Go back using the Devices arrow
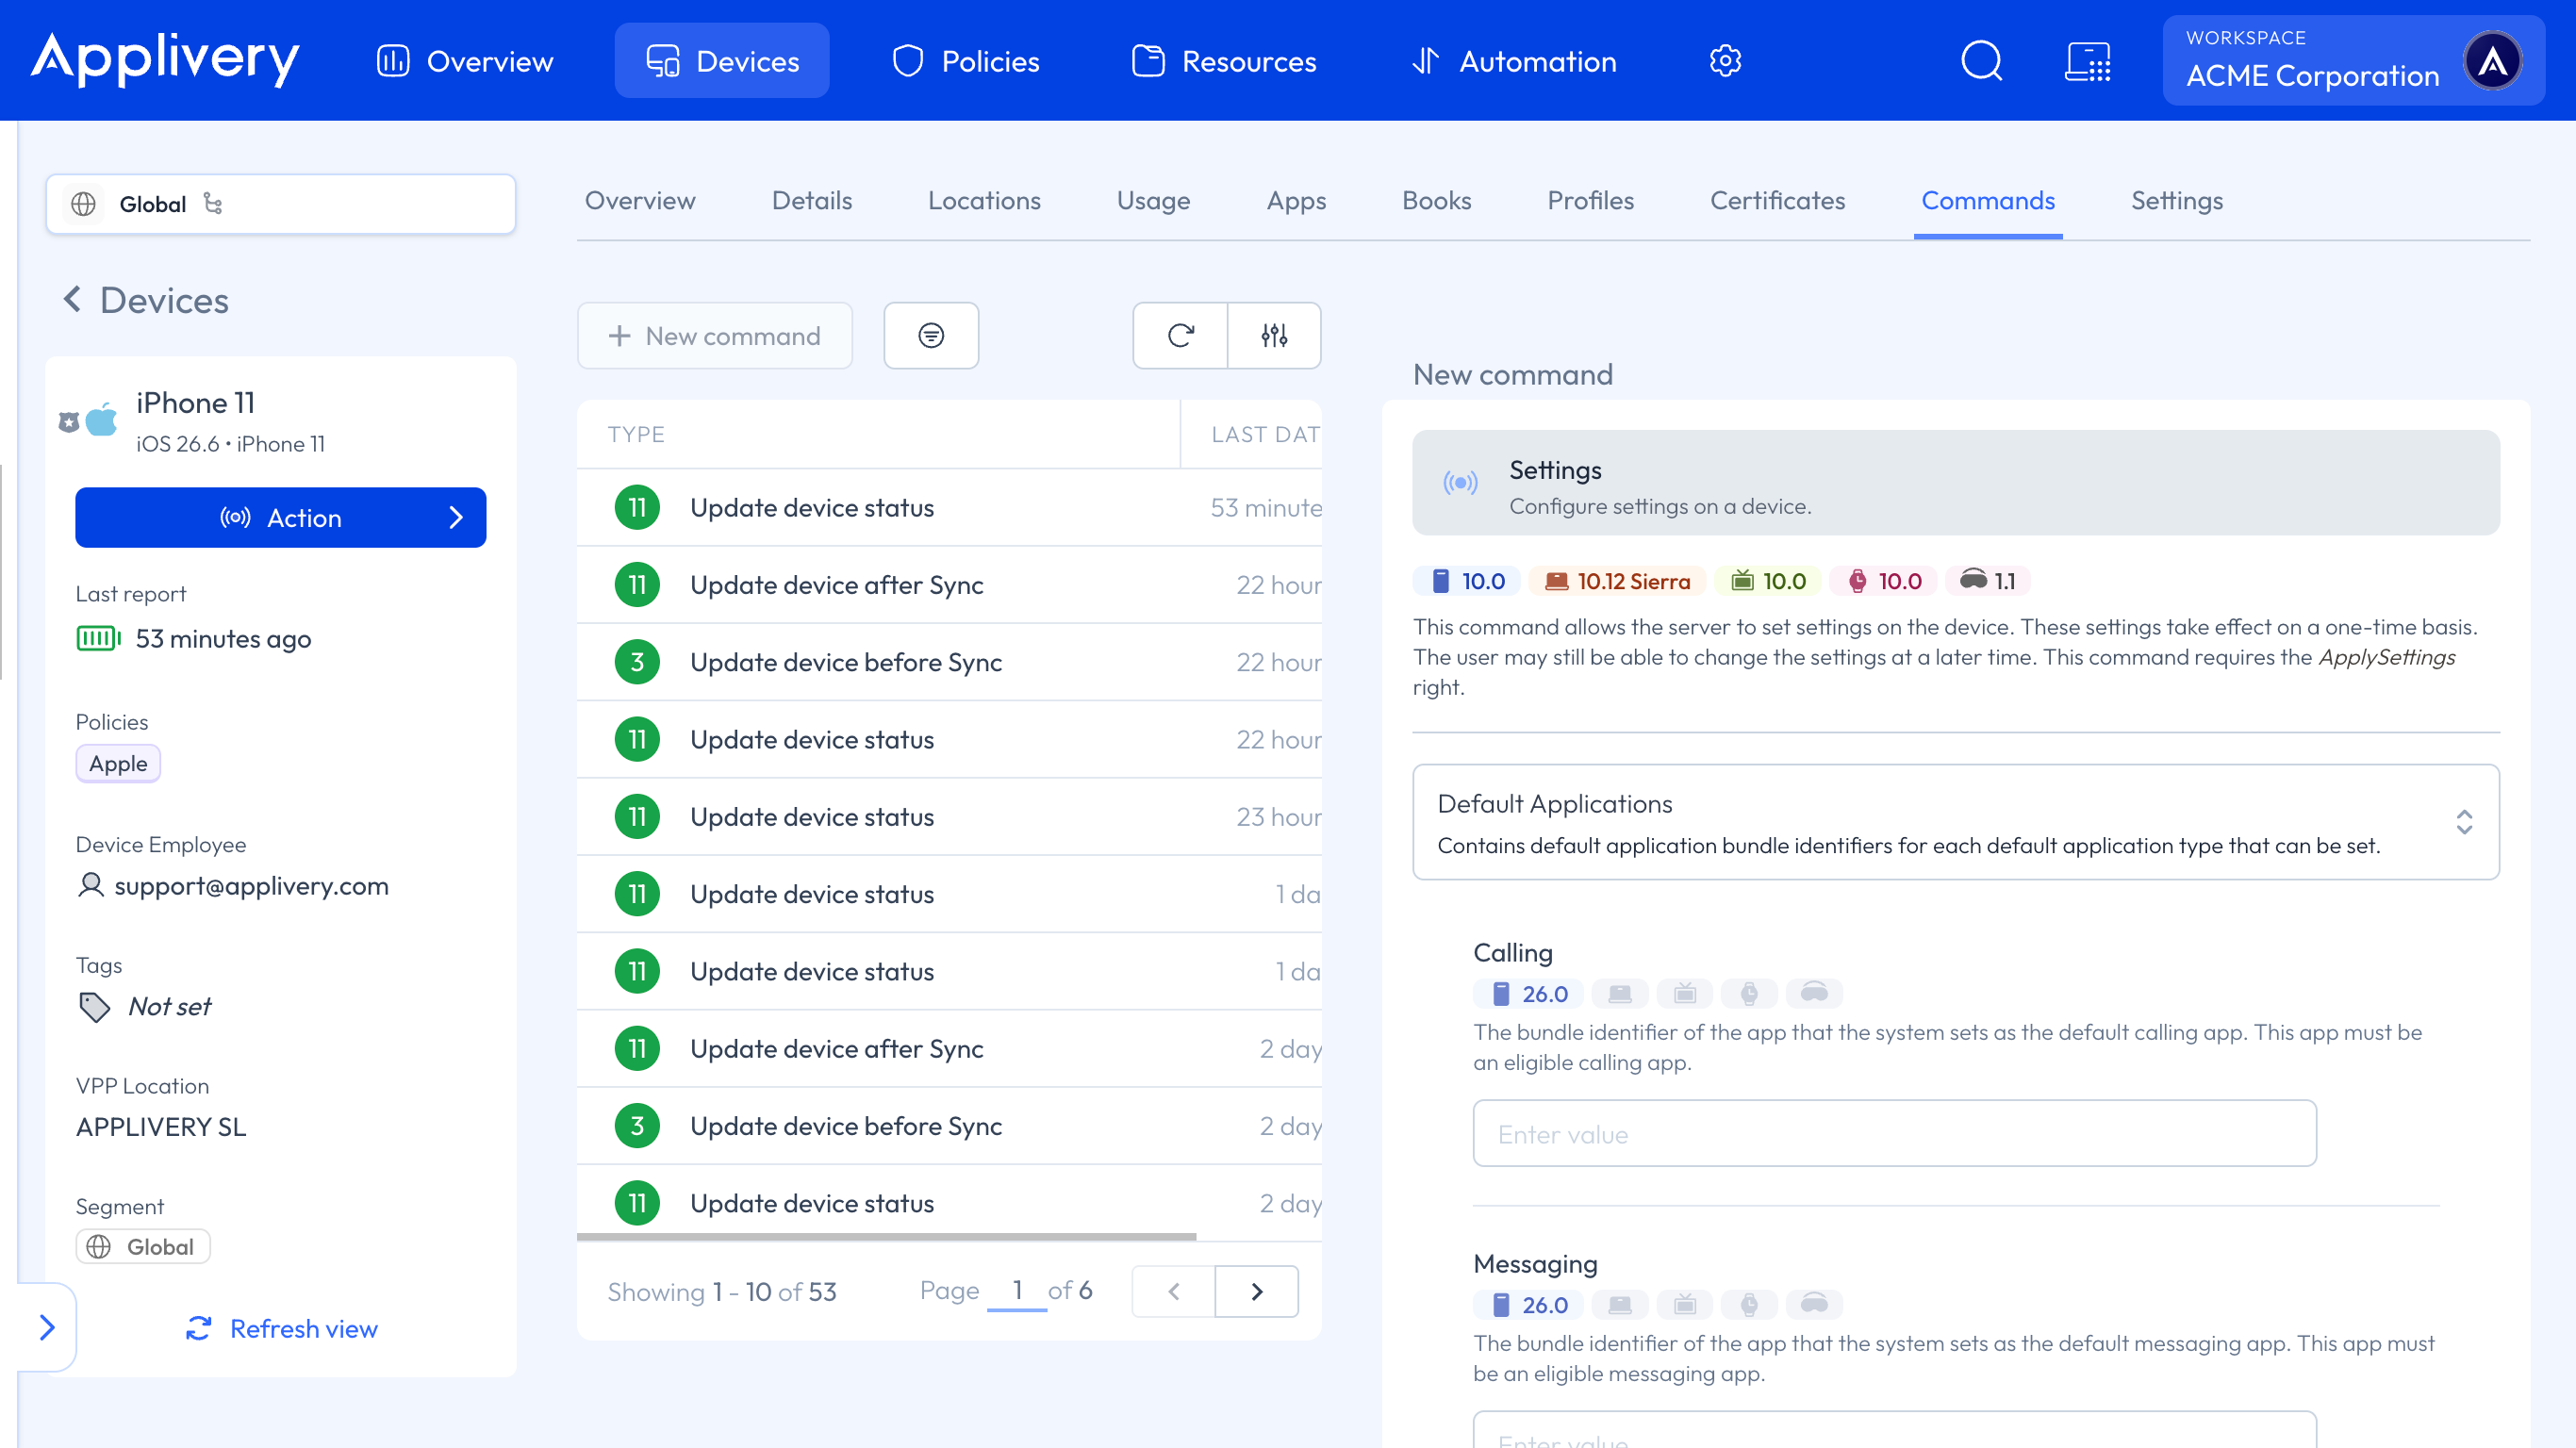The image size is (2576, 1448). (72, 299)
